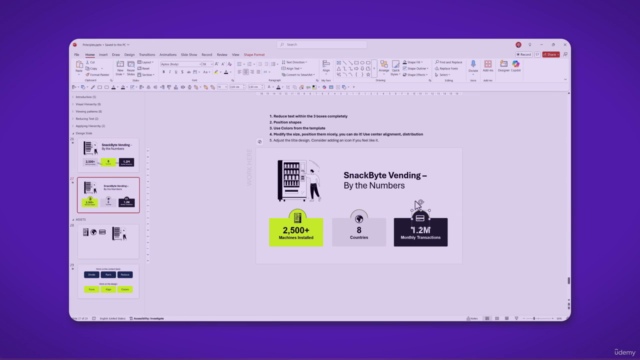Toggle Bold formatting
Screen dimensions: 640x360
pyautogui.click(x=164, y=72)
